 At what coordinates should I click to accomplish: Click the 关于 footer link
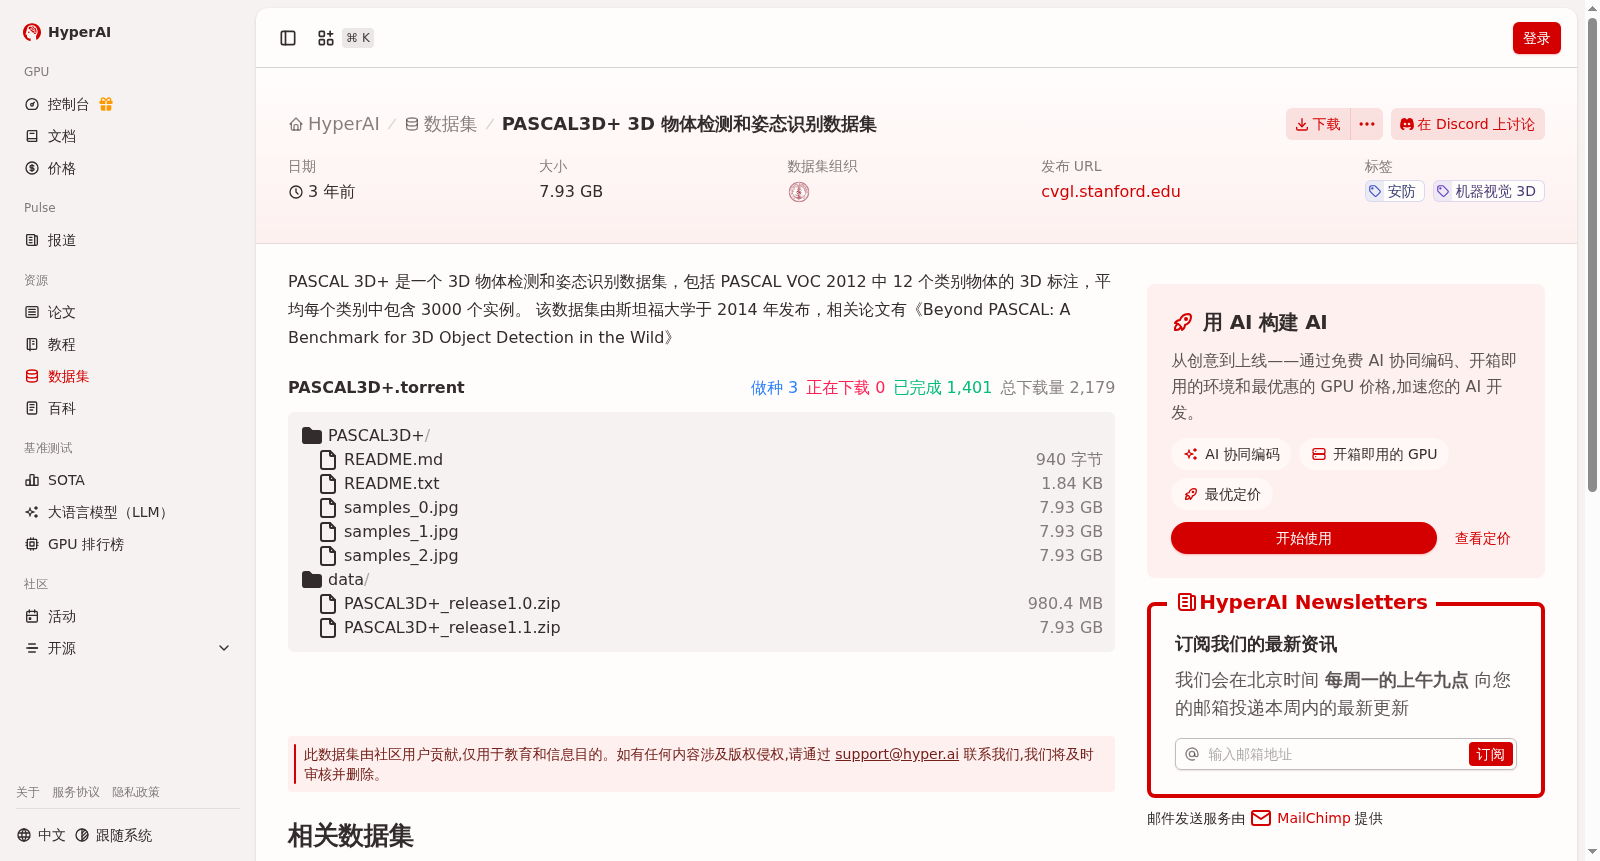28,792
